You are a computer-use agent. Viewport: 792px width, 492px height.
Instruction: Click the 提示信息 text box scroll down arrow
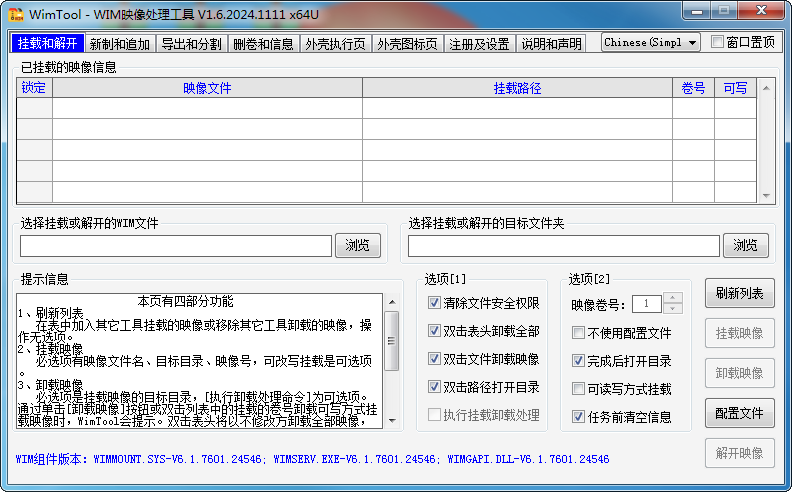[392, 420]
